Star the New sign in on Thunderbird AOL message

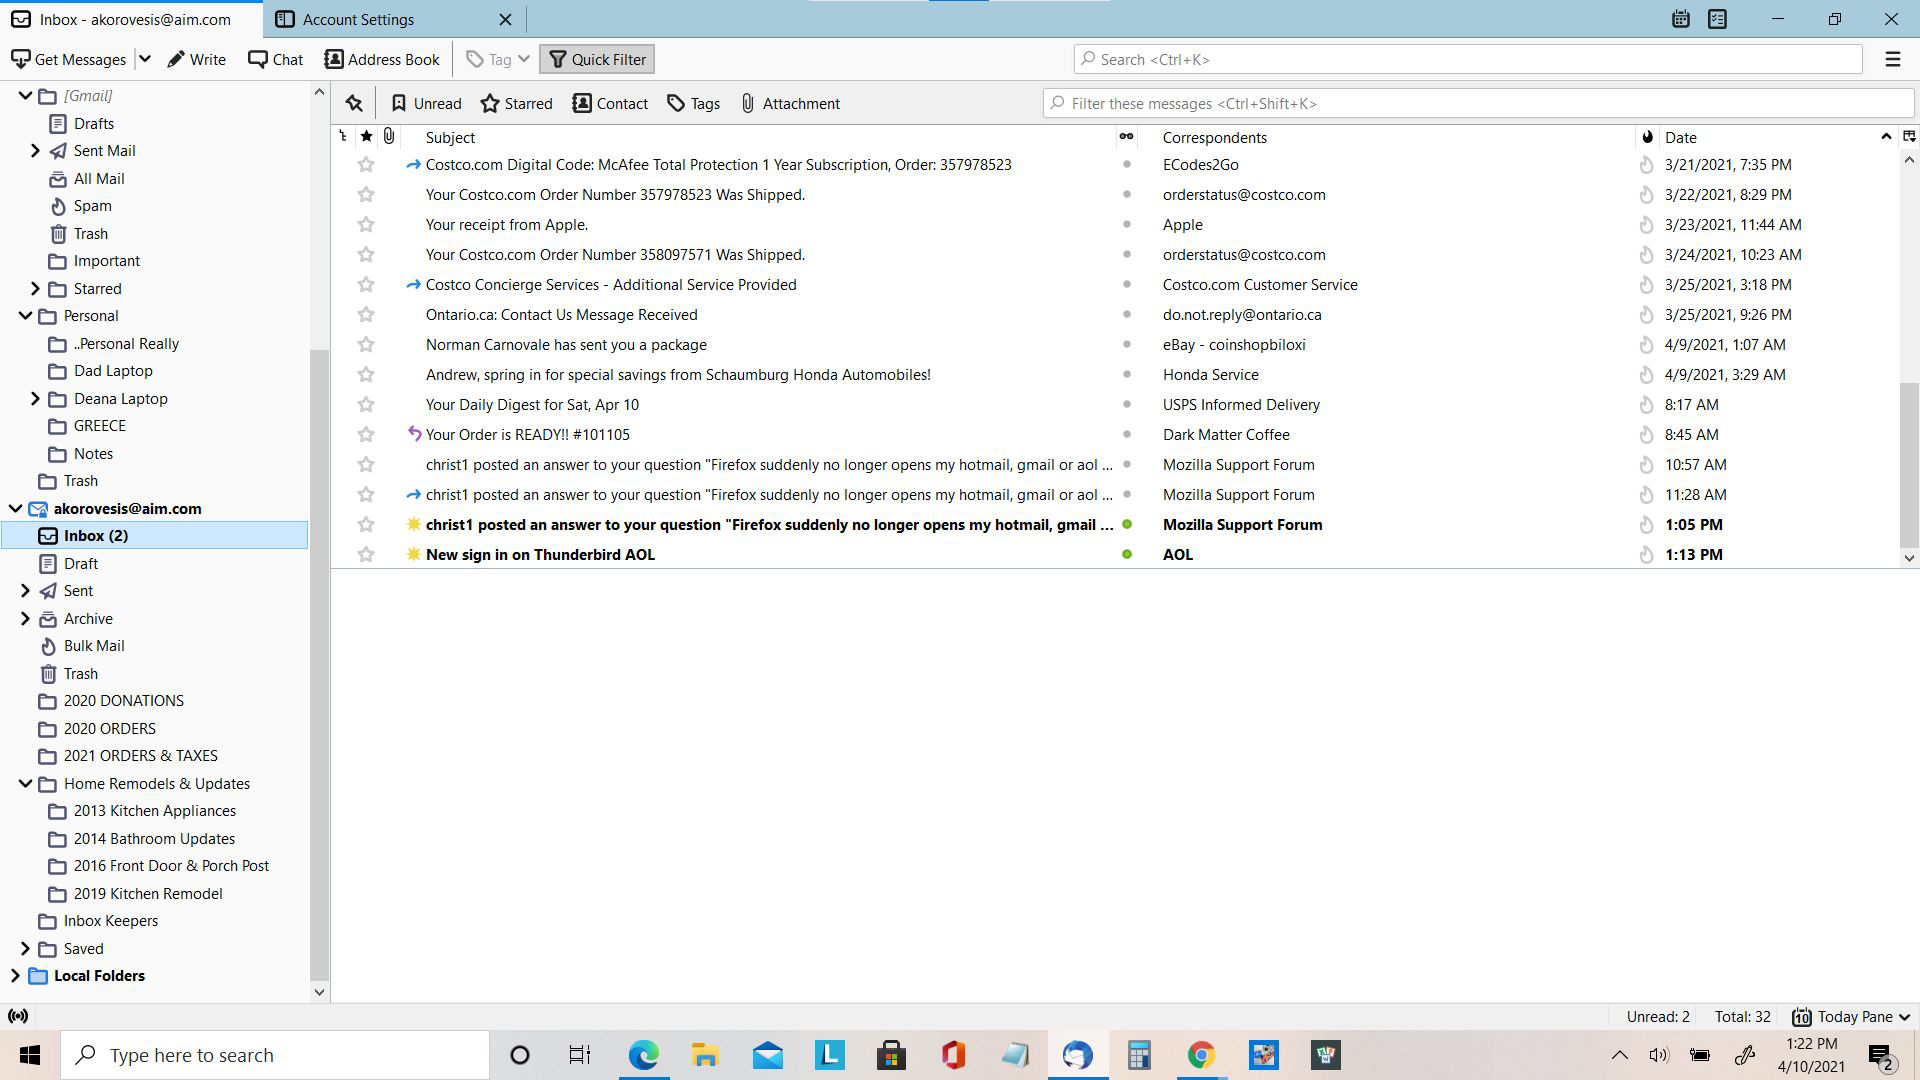pos(366,554)
